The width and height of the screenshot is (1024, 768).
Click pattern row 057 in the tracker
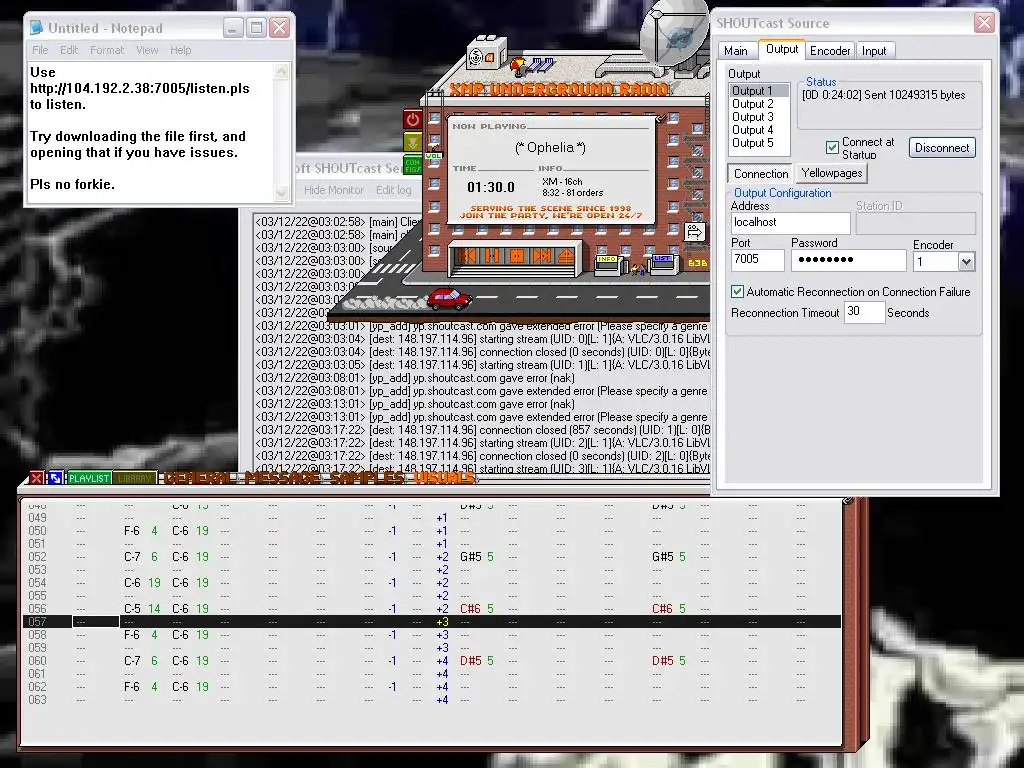(x=432, y=622)
